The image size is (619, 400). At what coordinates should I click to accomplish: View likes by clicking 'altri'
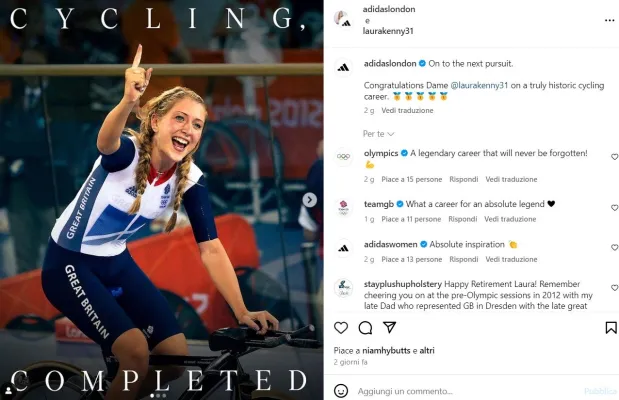(x=426, y=351)
